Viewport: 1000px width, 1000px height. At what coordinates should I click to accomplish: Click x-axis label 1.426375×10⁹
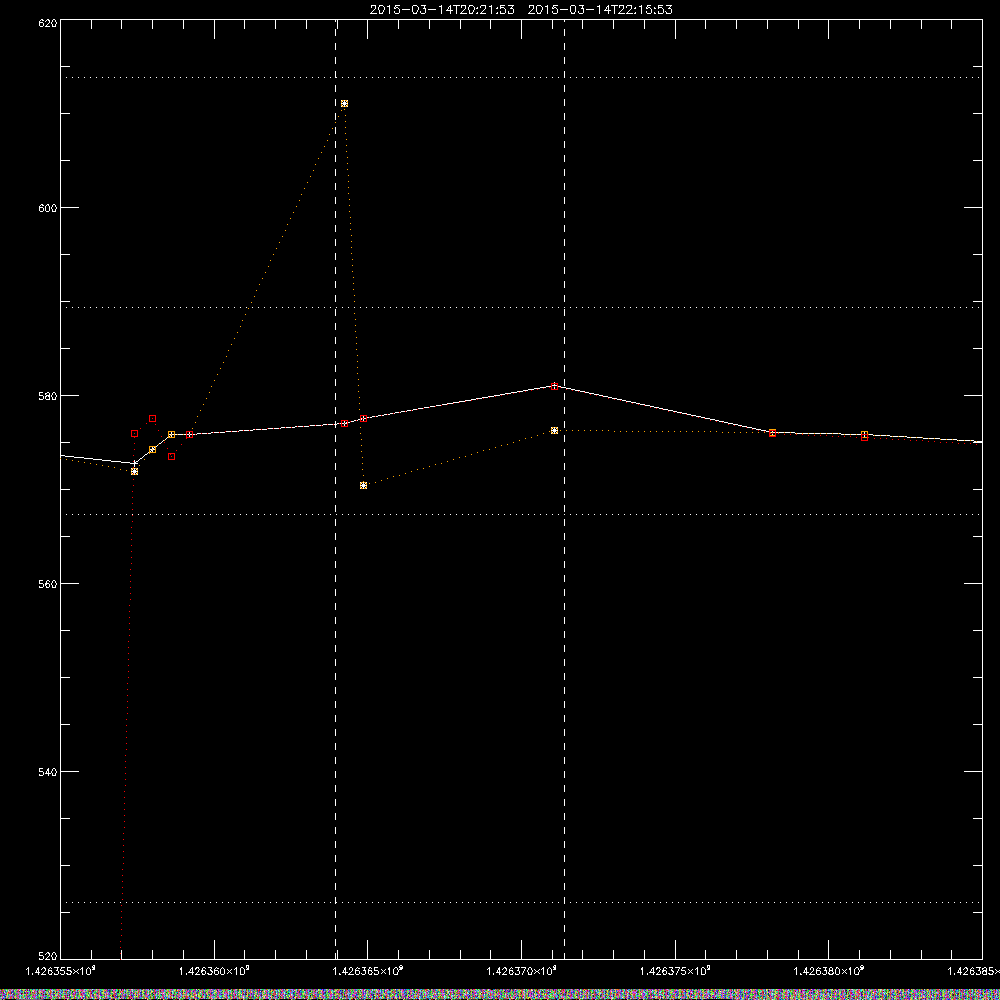(675, 971)
